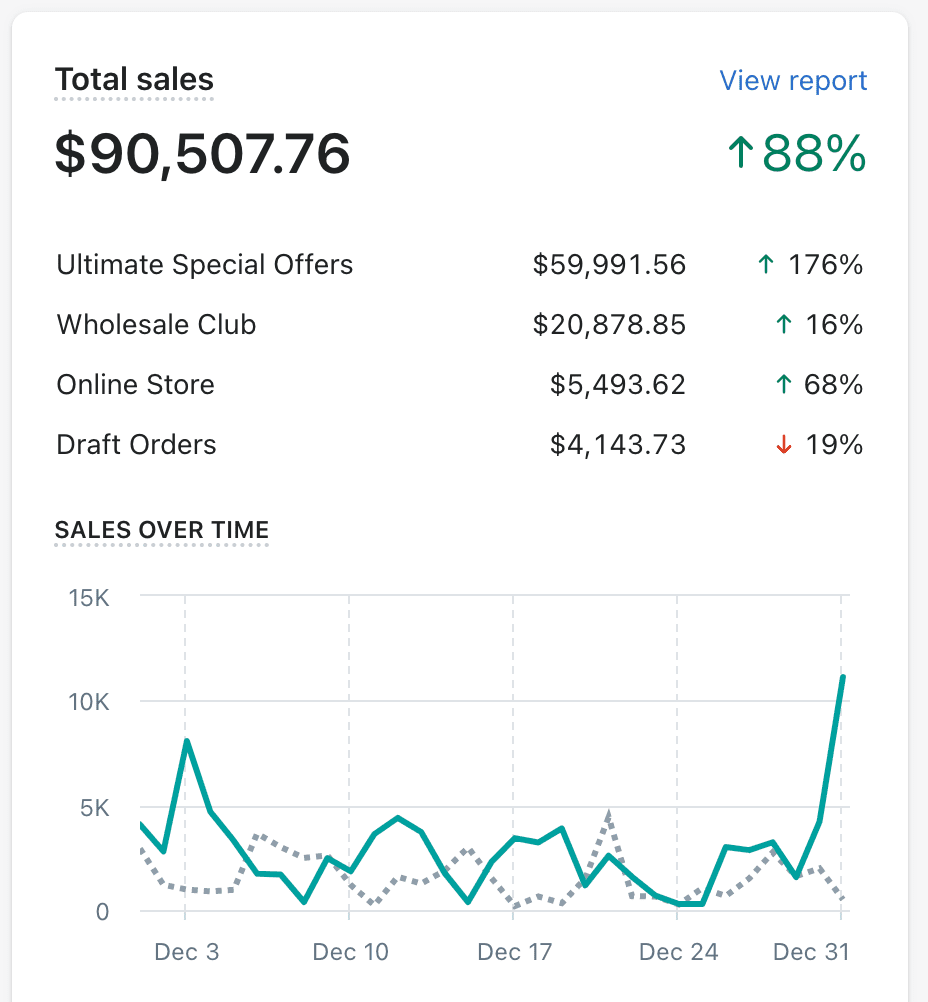Image resolution: width=928 pixels, height=1002 pixels.
Task: Click the $59,991.56 sales amount
Action: [x=609, y=265]
